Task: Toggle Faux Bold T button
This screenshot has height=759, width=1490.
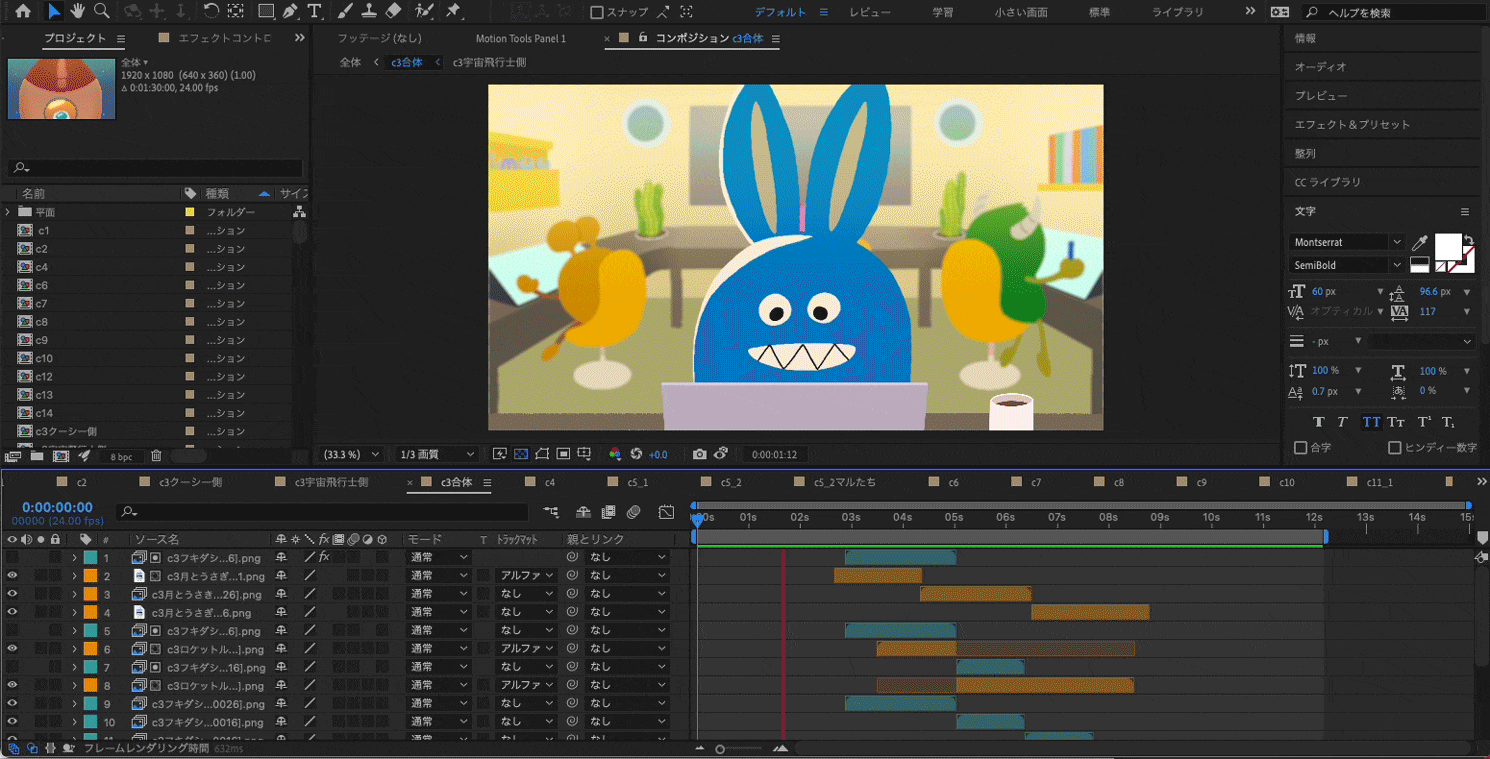Action: click(1318, 422)
